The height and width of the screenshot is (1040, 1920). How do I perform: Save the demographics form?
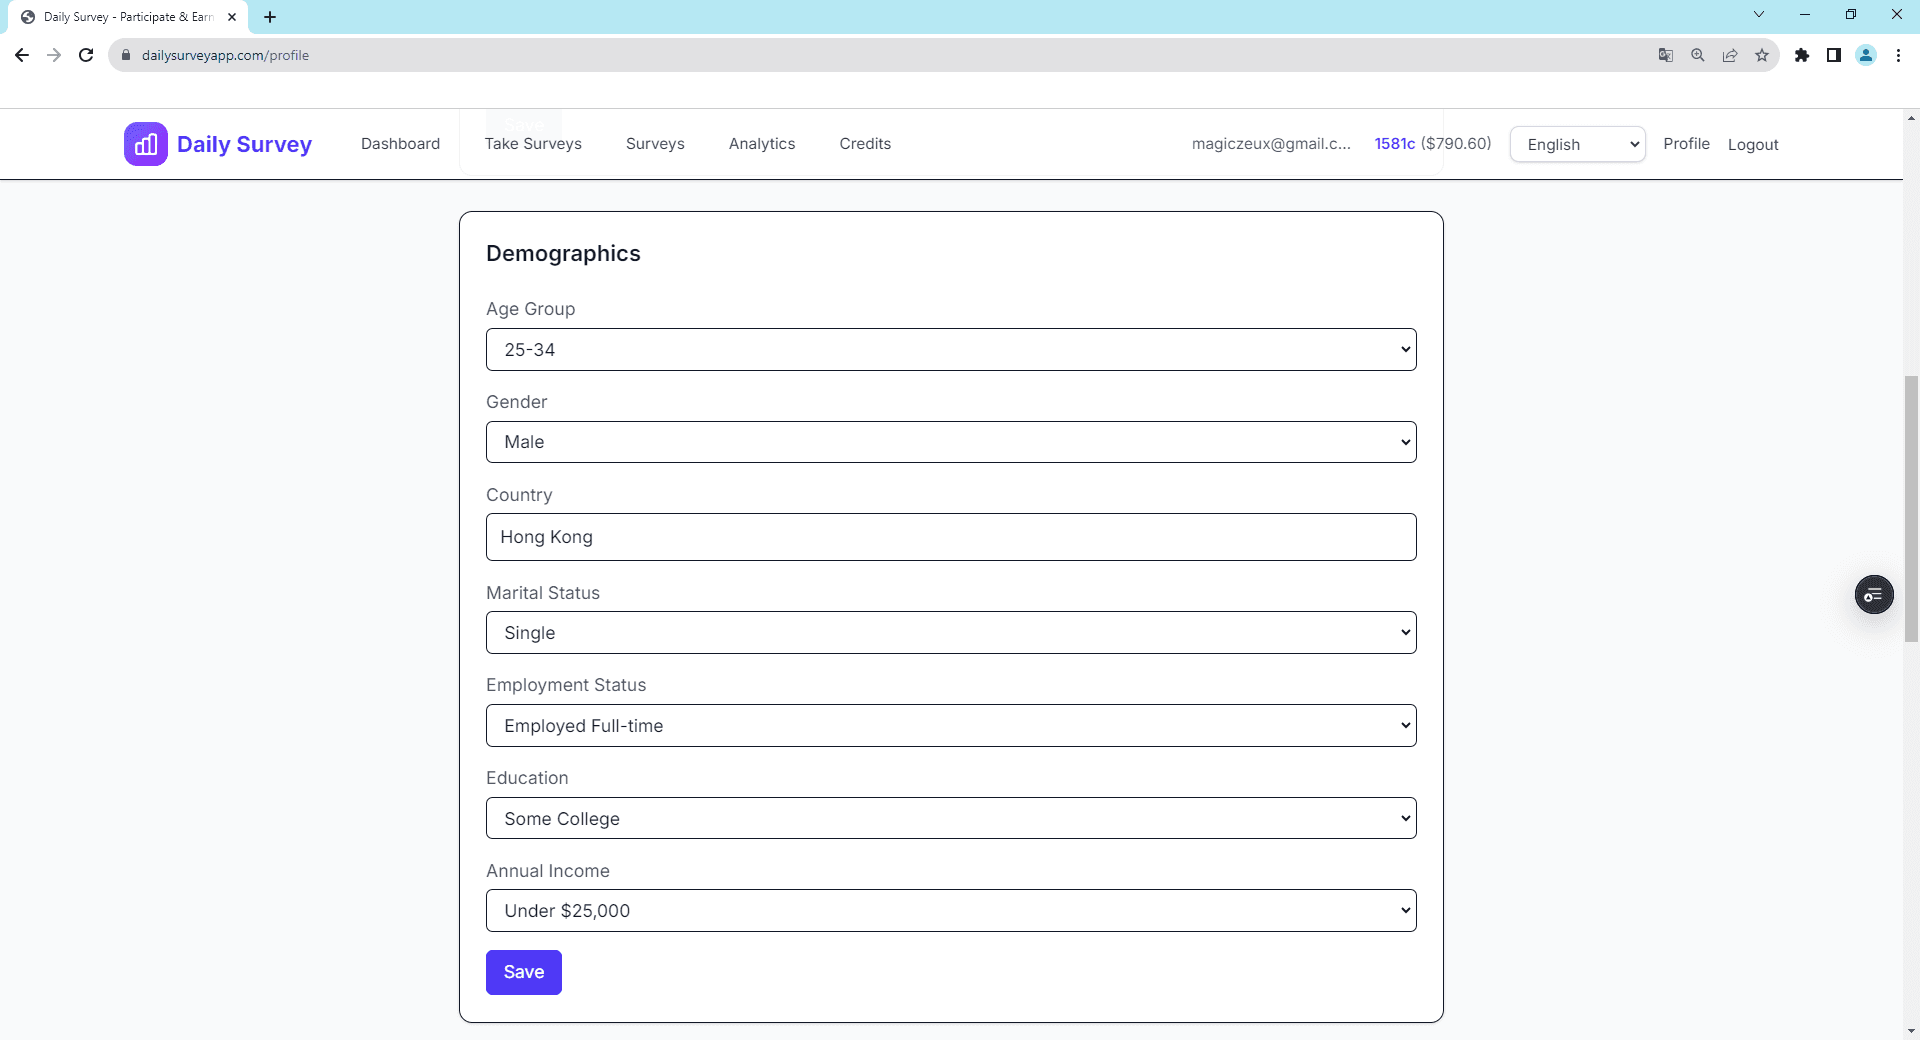coord(523,972)
